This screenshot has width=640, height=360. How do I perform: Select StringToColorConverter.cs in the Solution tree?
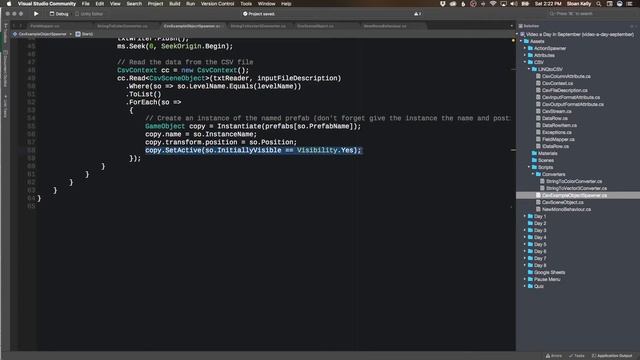(573, 181)
